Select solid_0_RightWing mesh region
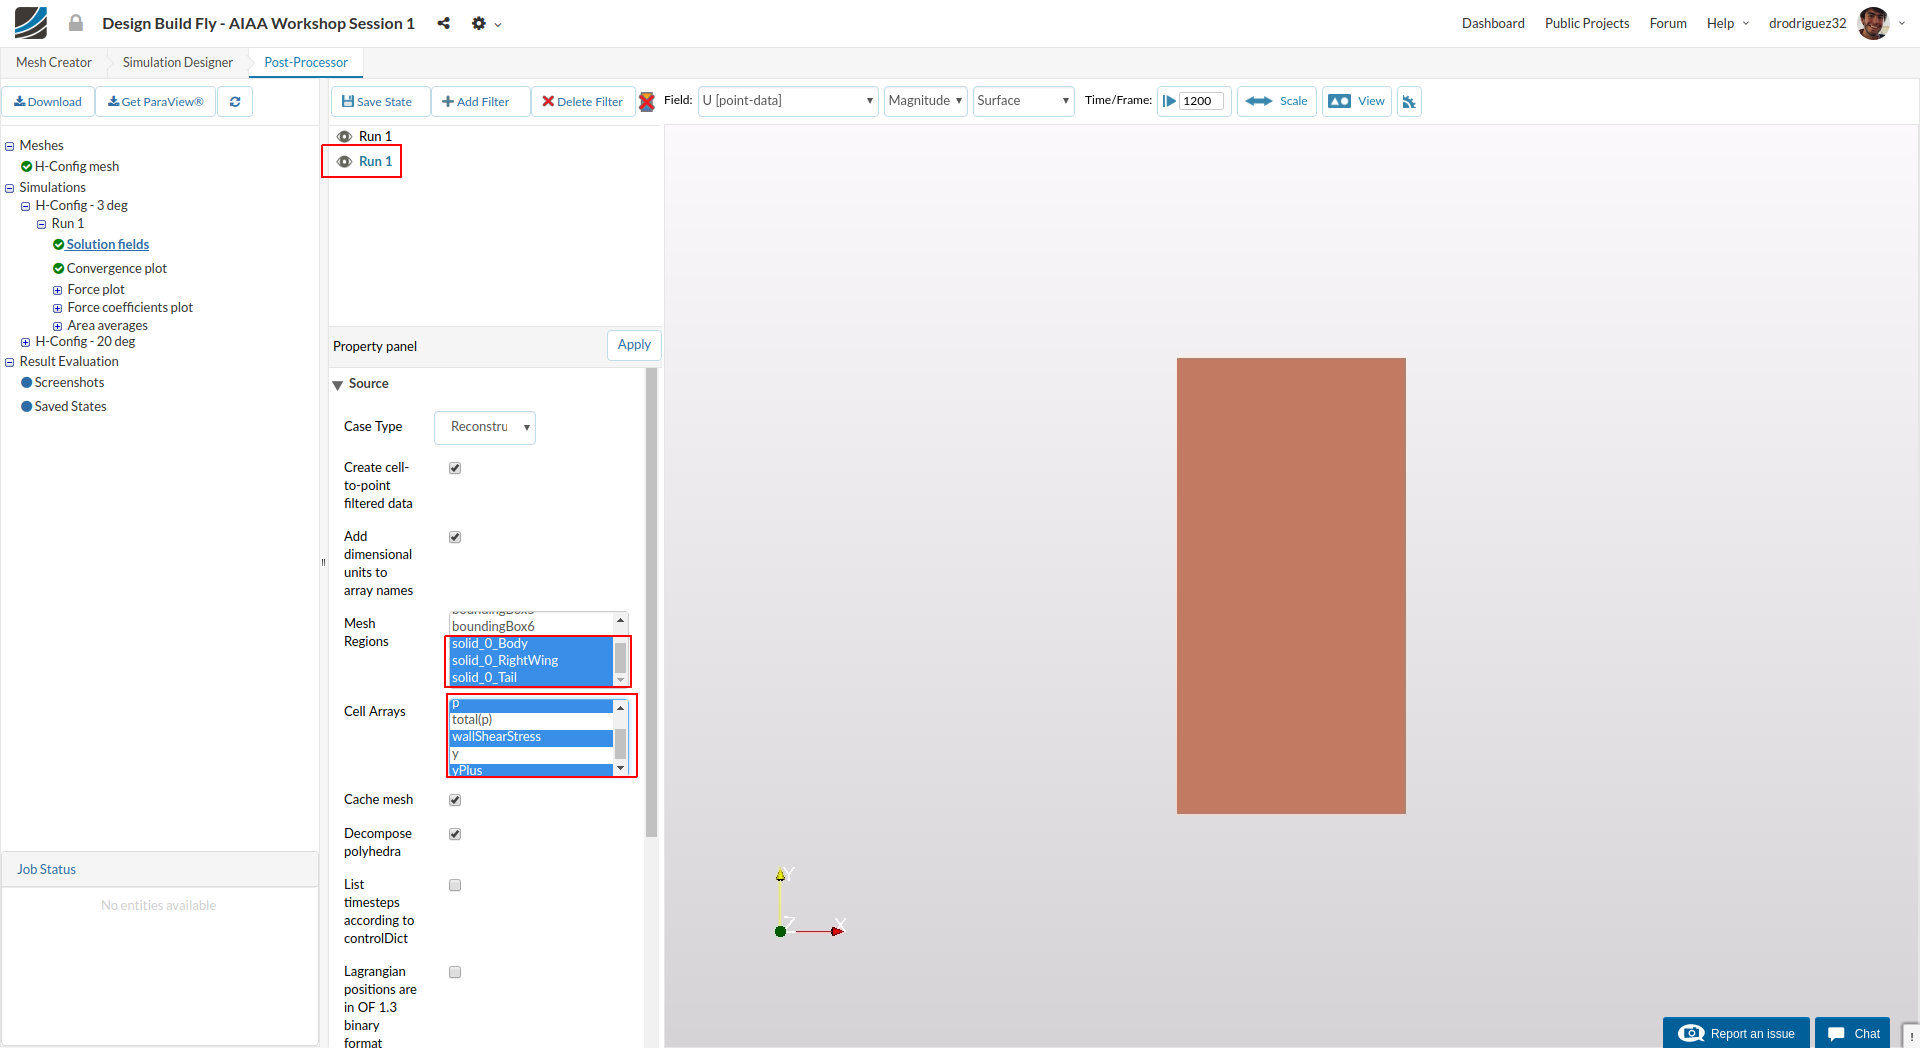Screen dimensions: 1920x1048 click(x=532, y=661)
